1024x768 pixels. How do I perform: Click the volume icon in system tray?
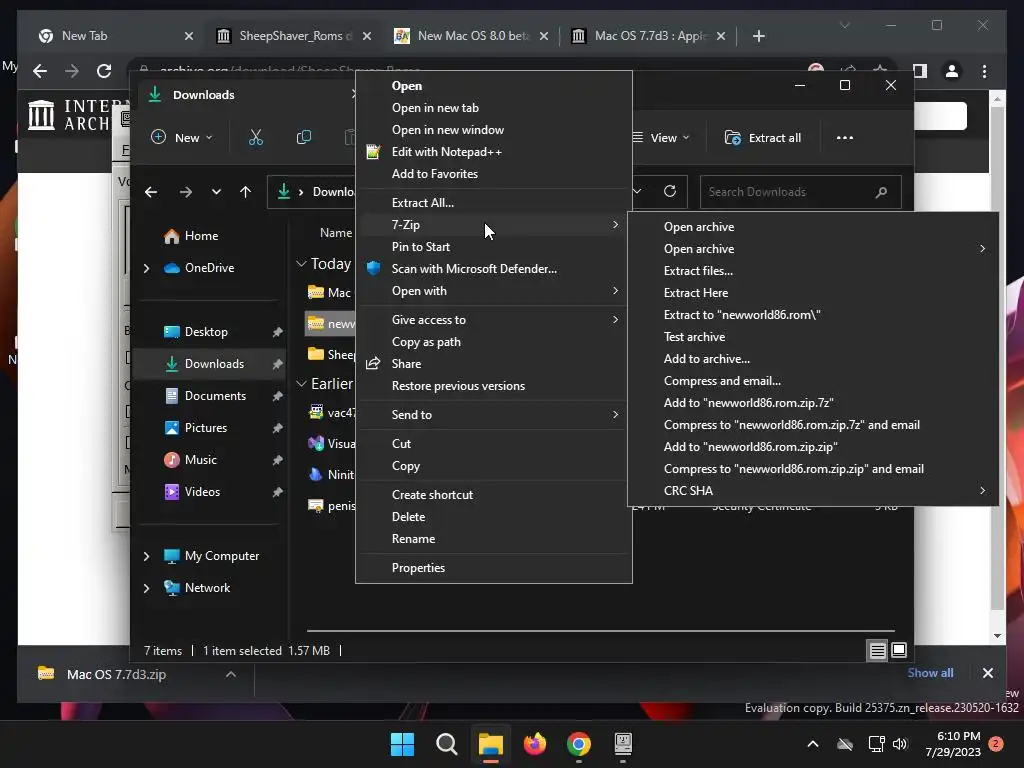pos(900,744)
